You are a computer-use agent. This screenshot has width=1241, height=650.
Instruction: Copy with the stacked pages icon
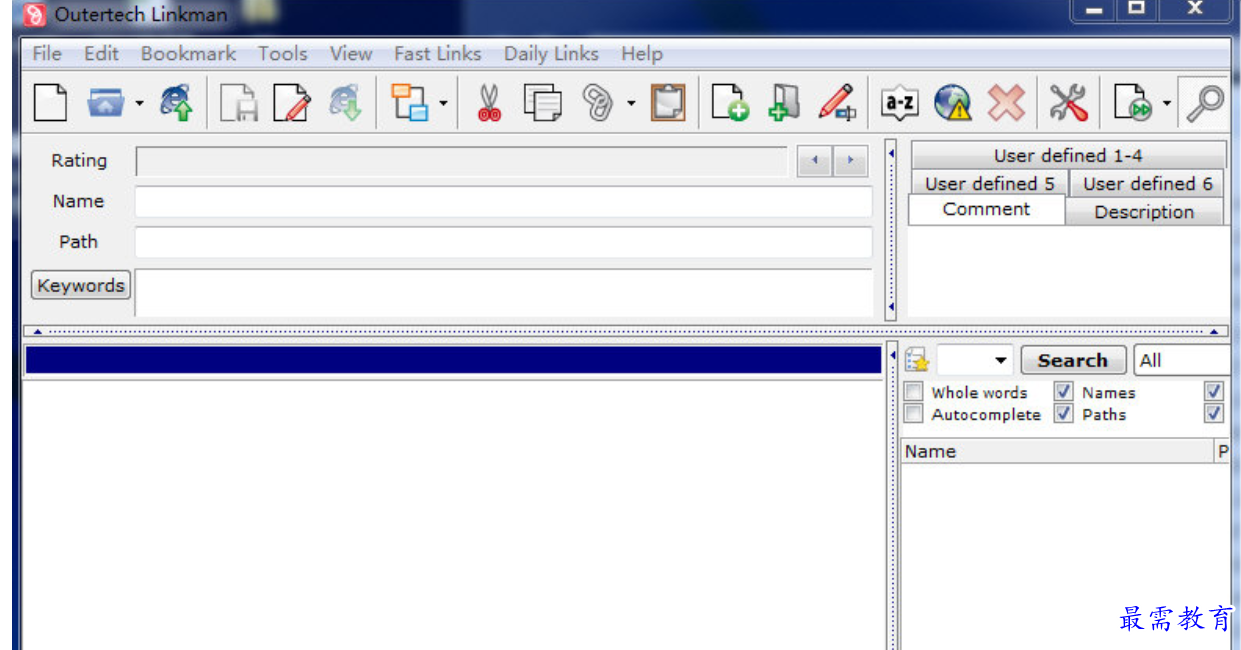(x=543, y=103)
